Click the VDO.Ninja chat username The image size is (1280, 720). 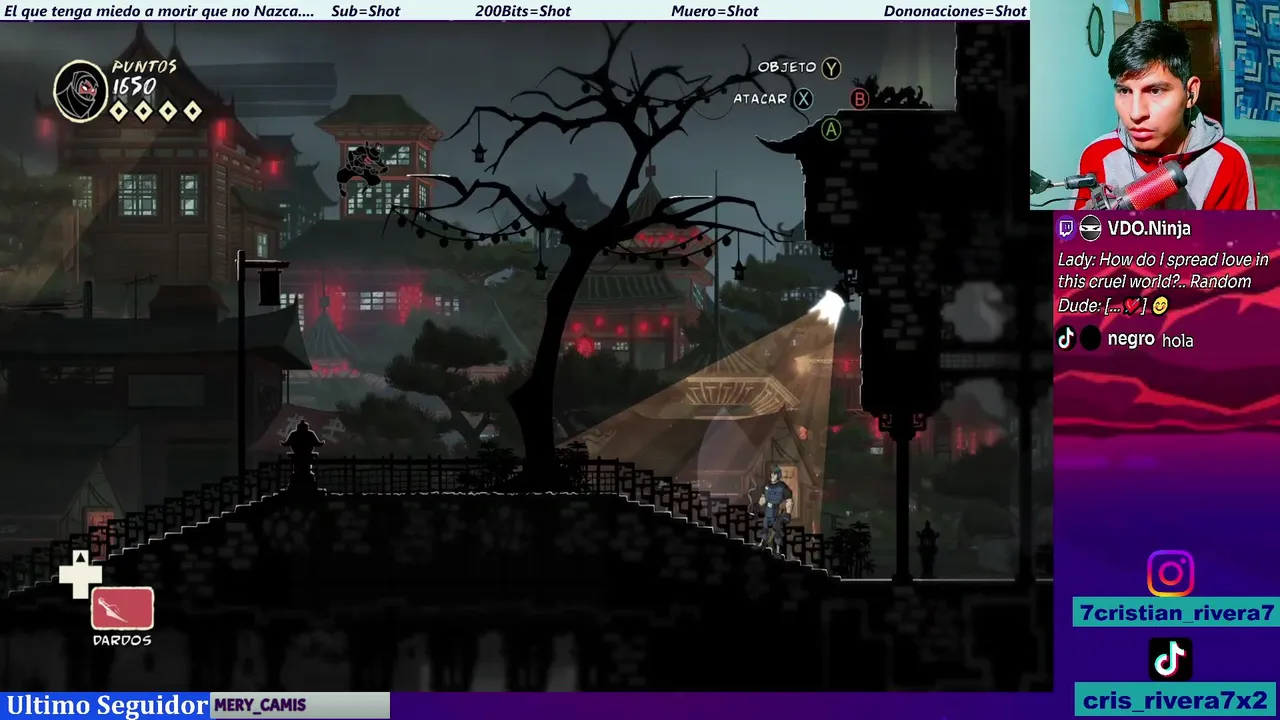(1149, 229)
